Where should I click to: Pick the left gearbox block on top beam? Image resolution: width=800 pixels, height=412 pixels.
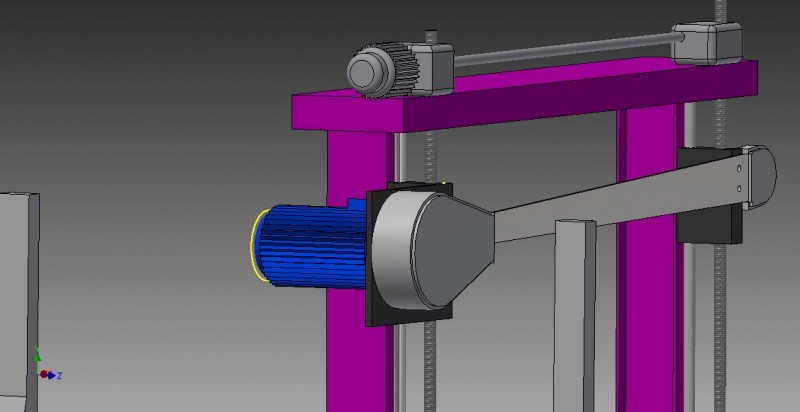(433, 68)
